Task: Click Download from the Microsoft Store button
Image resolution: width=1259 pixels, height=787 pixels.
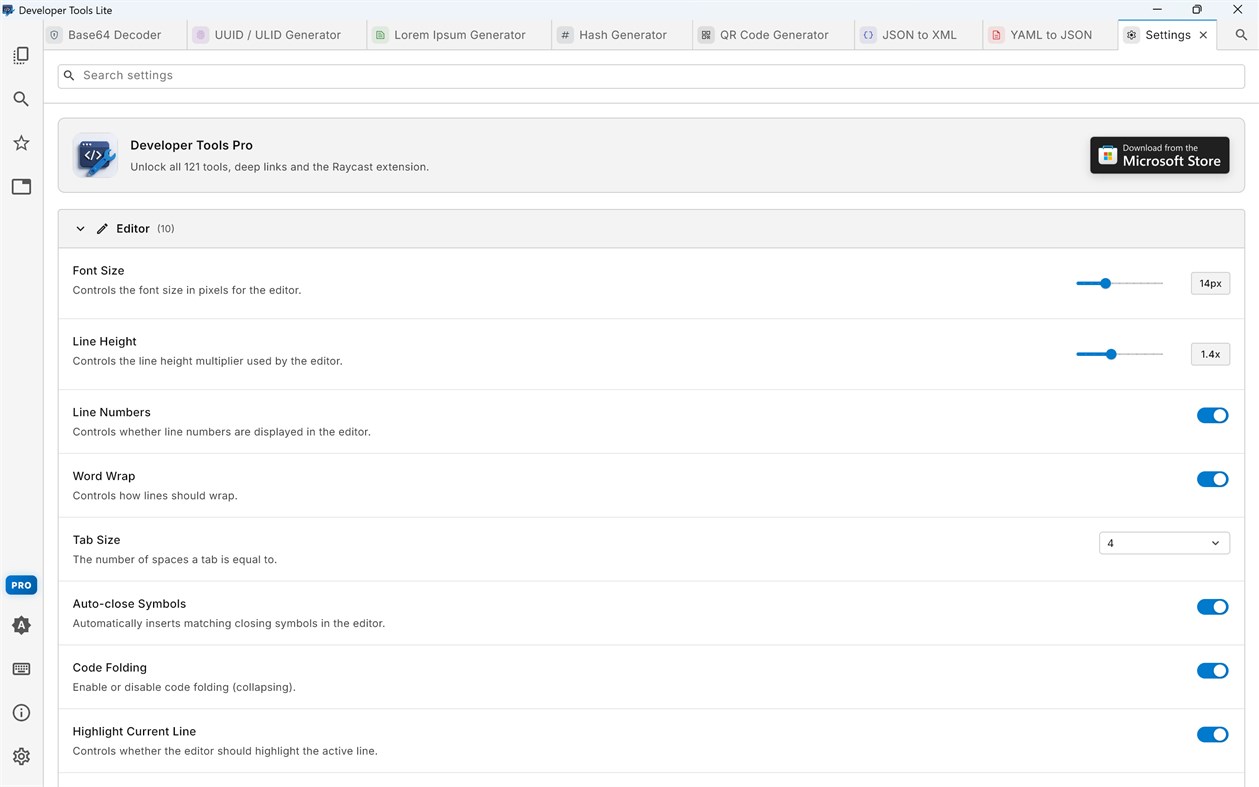Action: [1160, 155]
